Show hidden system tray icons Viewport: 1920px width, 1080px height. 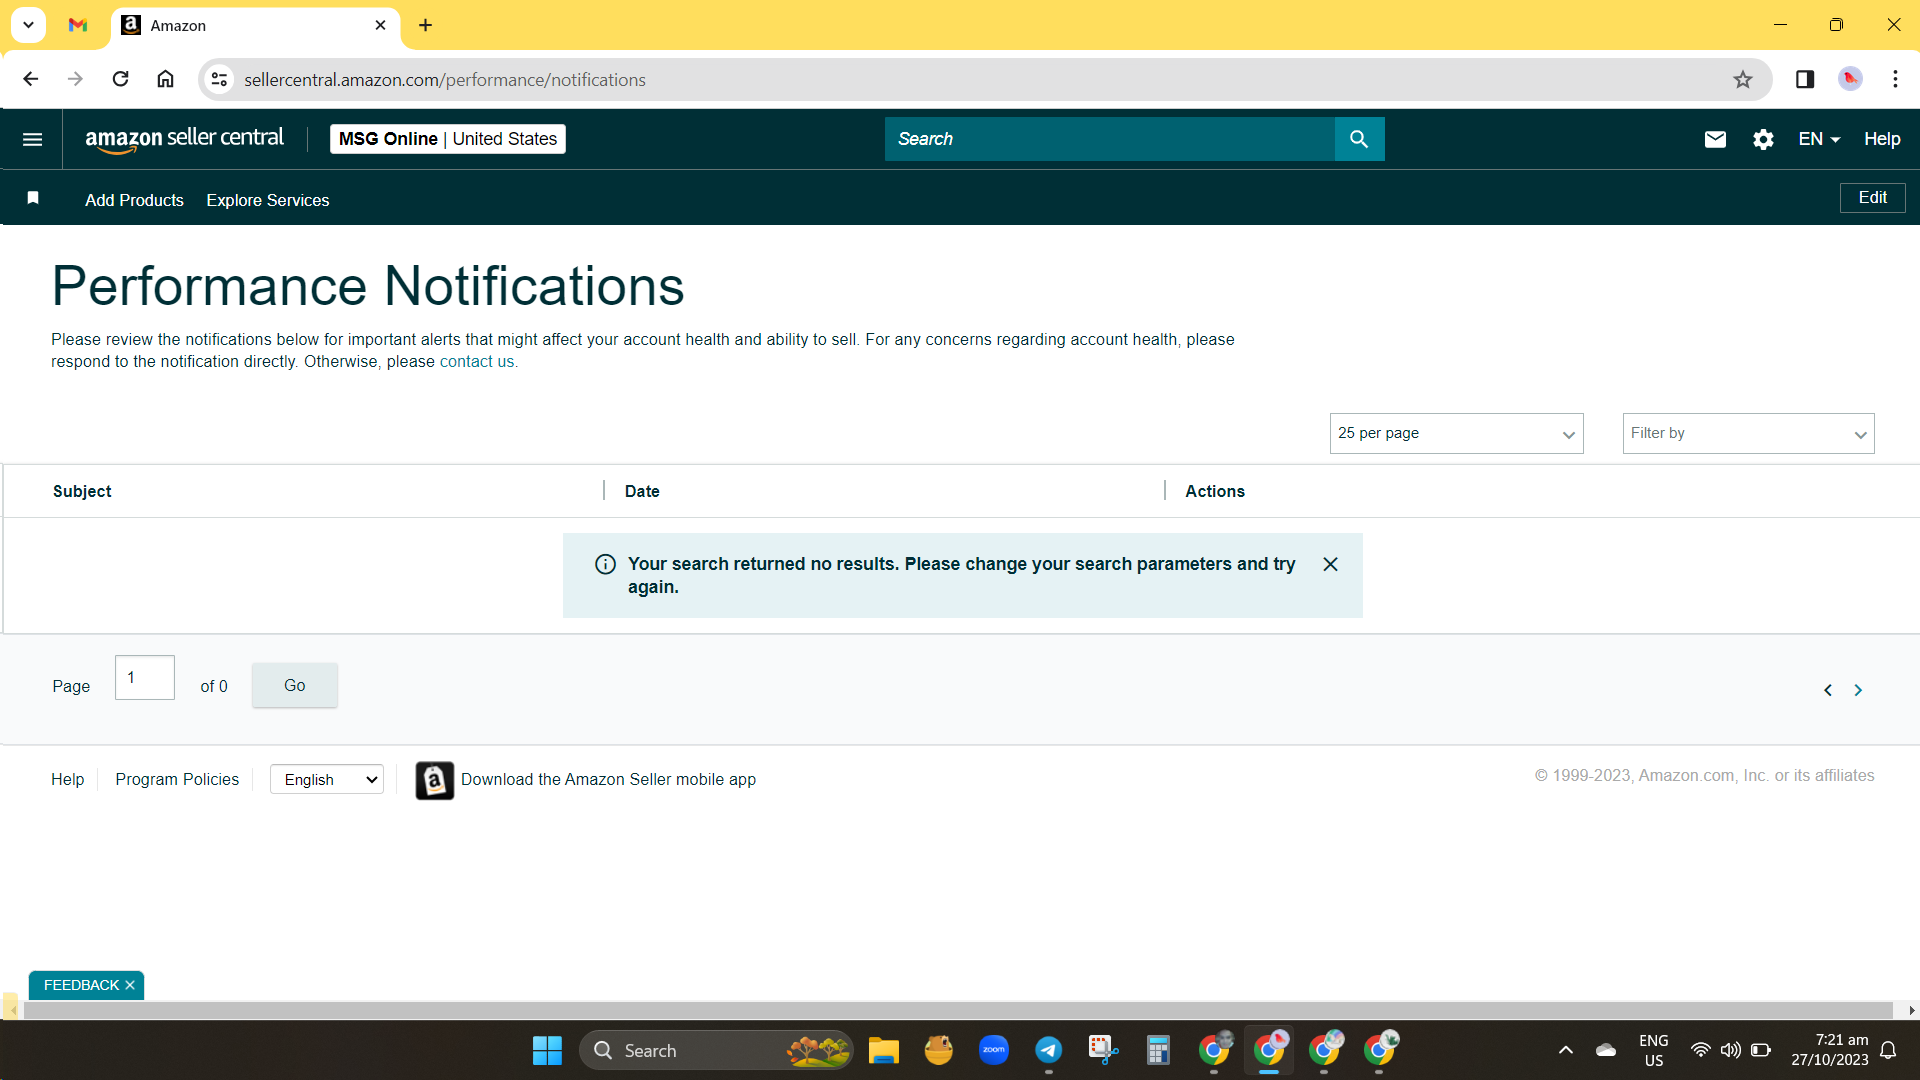click(1566, 1050)
